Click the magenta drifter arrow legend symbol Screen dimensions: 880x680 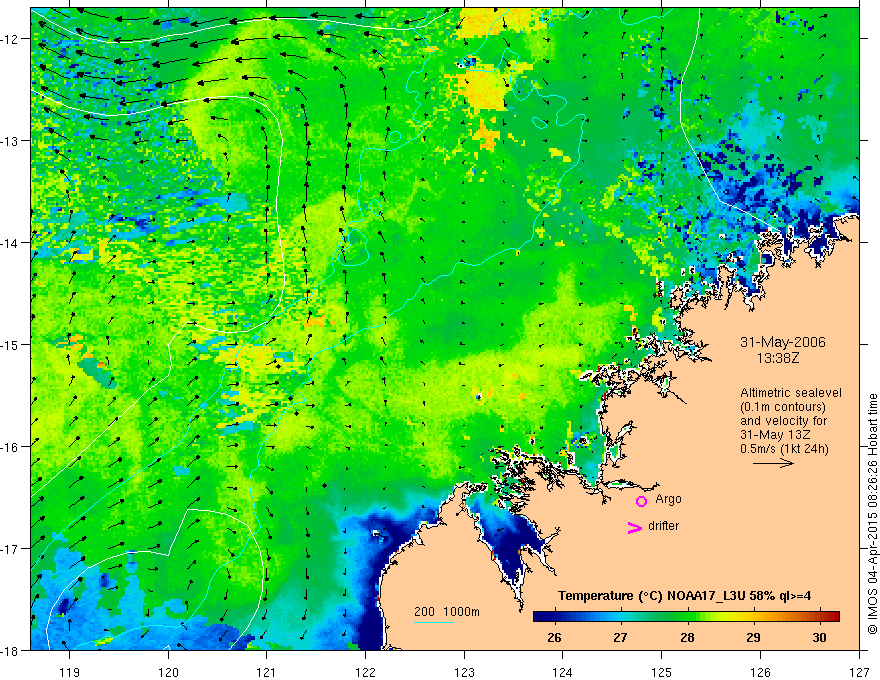[x=635, y=527]
